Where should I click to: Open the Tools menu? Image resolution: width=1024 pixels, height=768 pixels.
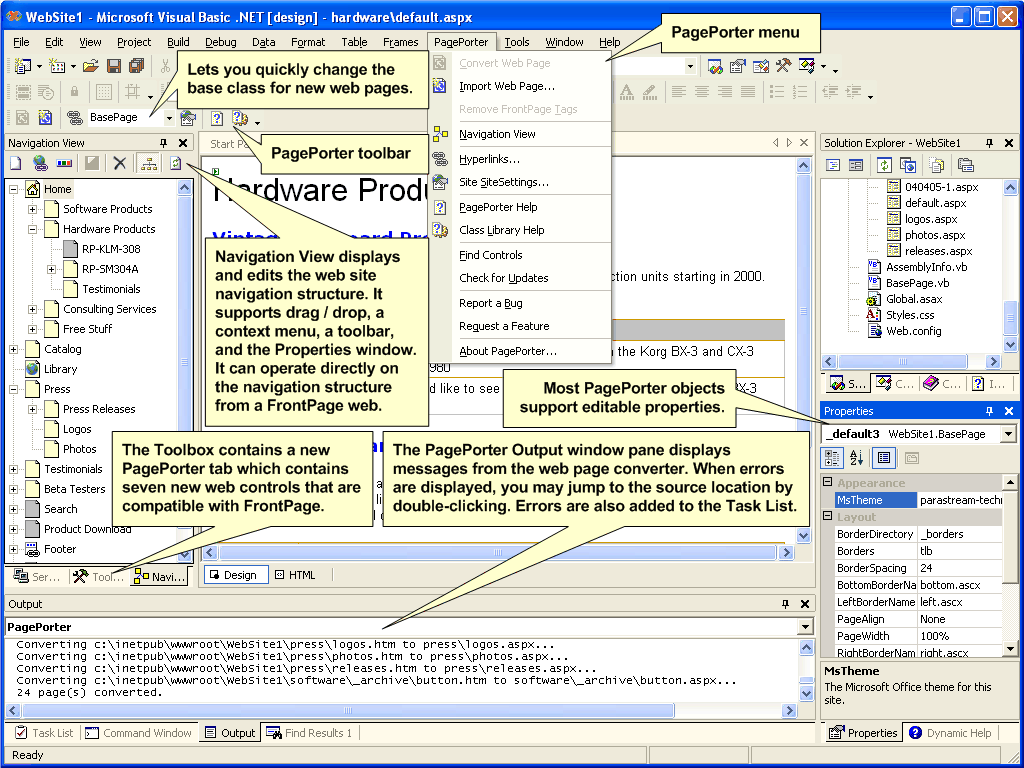click(x=517, y=42)
